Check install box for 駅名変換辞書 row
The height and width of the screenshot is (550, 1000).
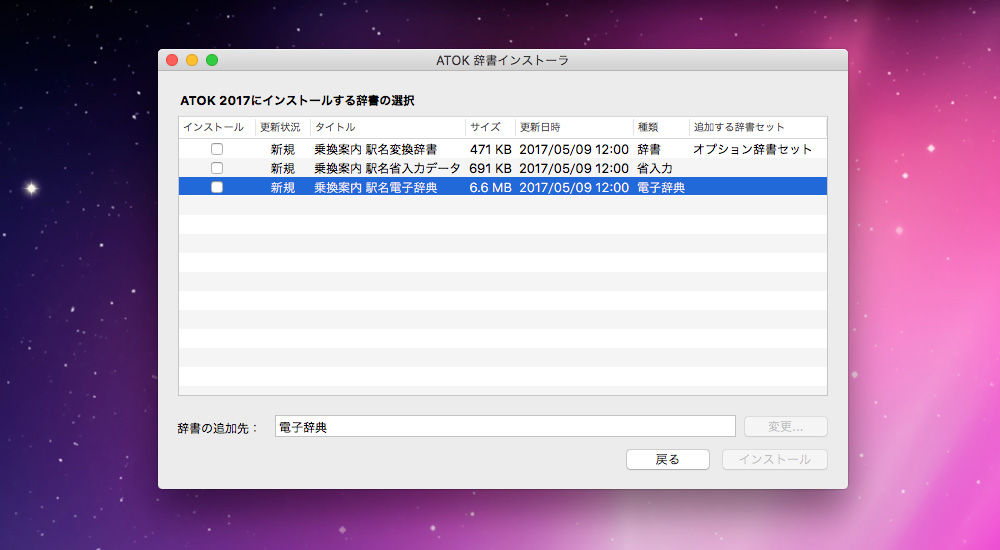pos(217,149)
